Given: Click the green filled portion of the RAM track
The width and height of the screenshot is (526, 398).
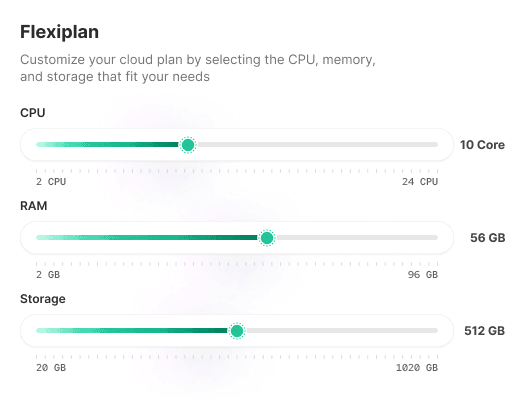Looking at the screenshot, I should (147, 238).
